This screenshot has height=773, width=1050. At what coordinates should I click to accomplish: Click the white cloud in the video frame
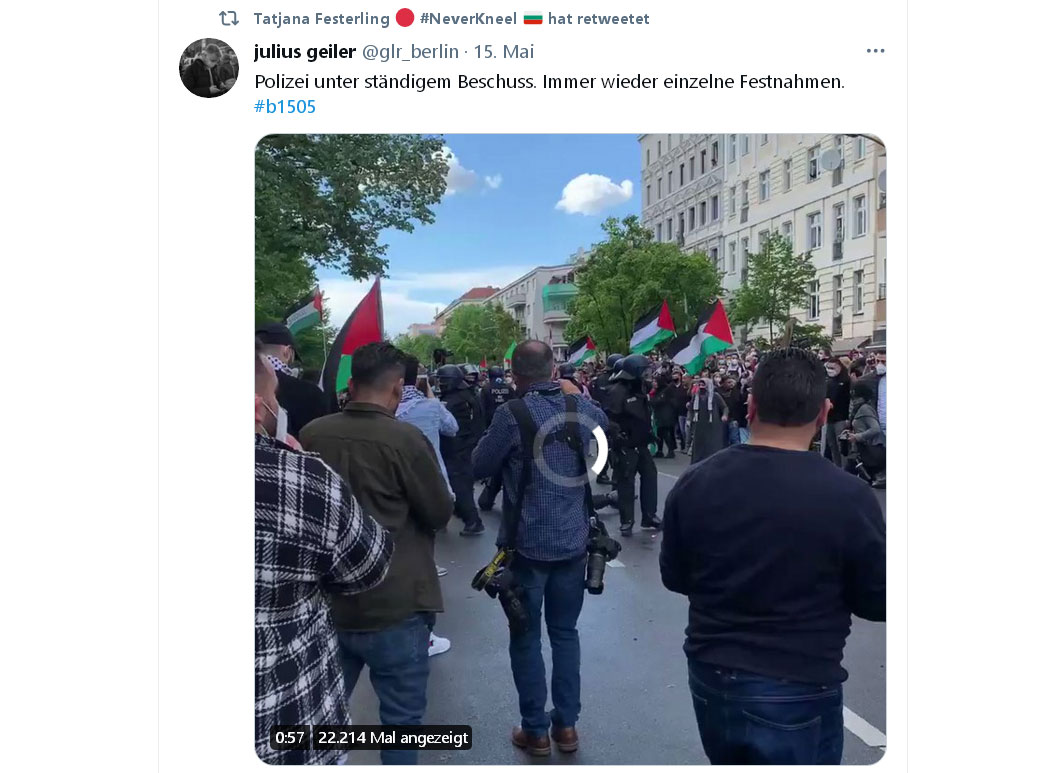pos(593,194)
